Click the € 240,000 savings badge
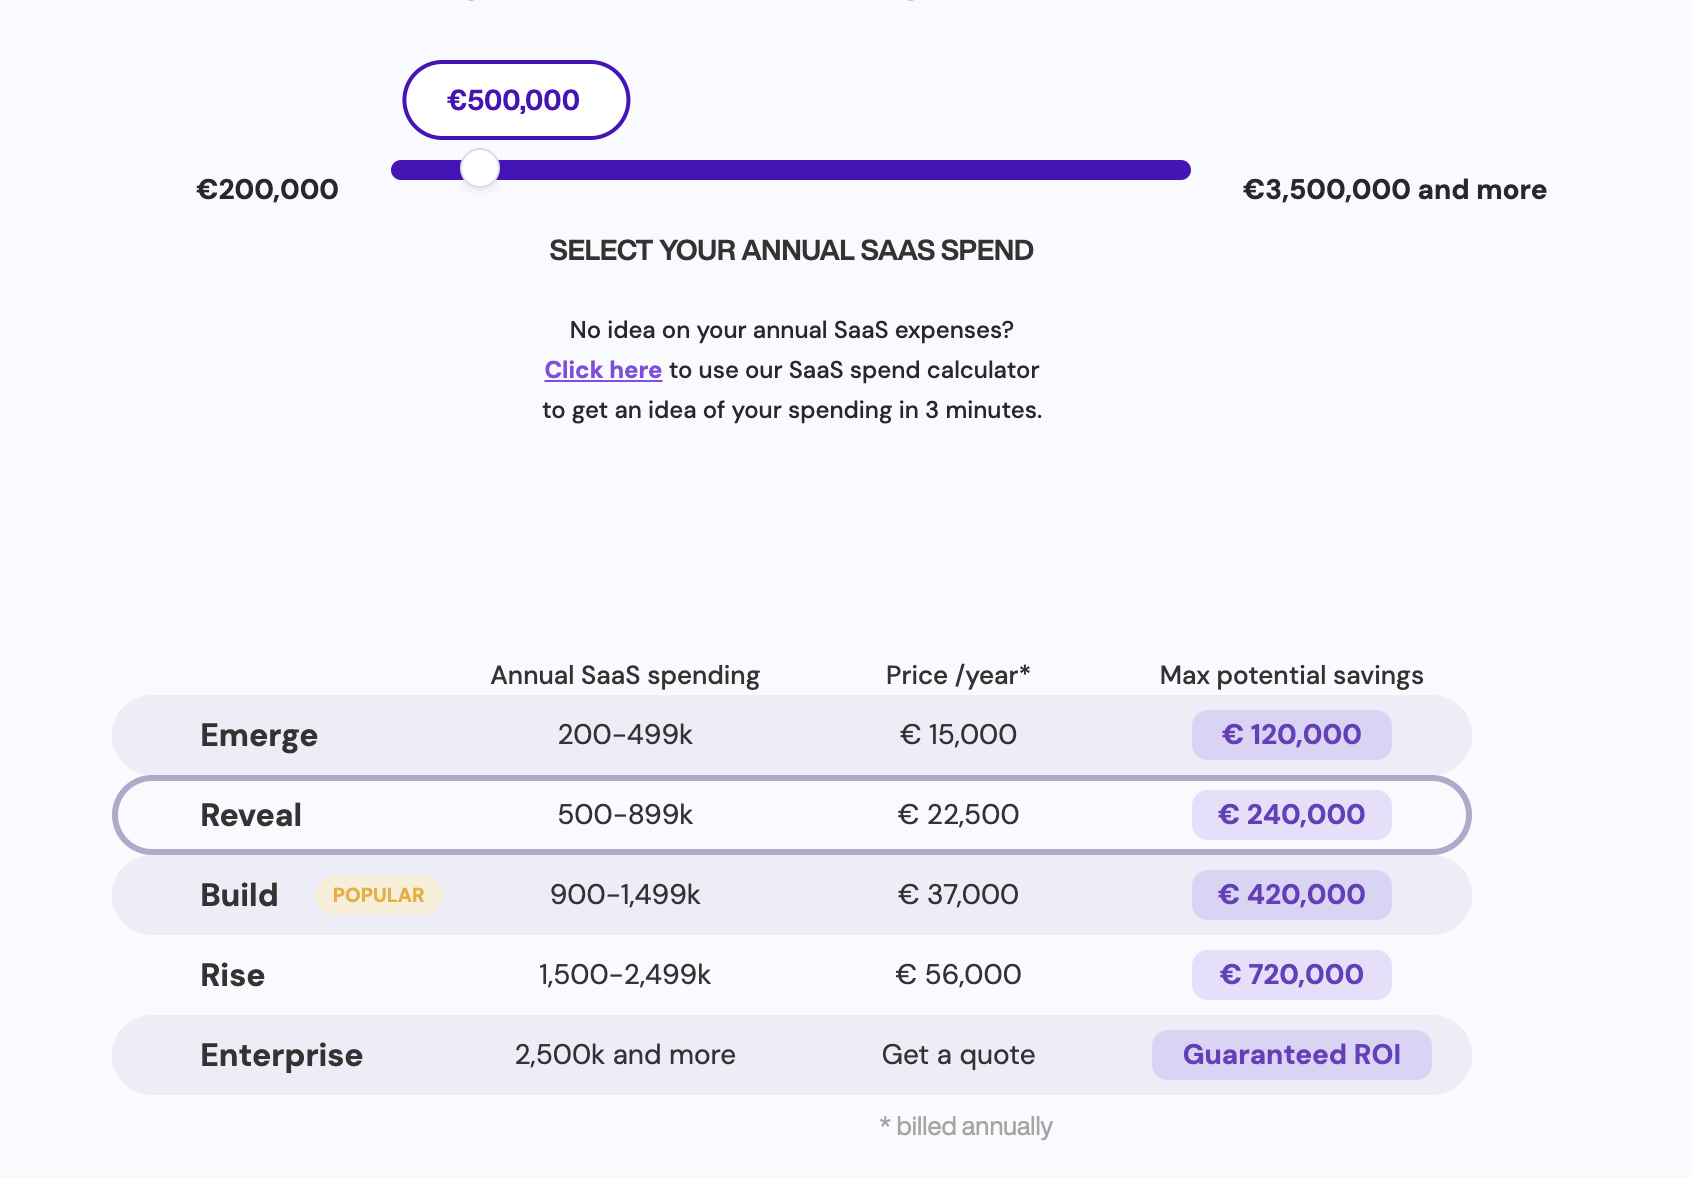The width and height of the screenshot is (1692, 1178). point(1291,815)
